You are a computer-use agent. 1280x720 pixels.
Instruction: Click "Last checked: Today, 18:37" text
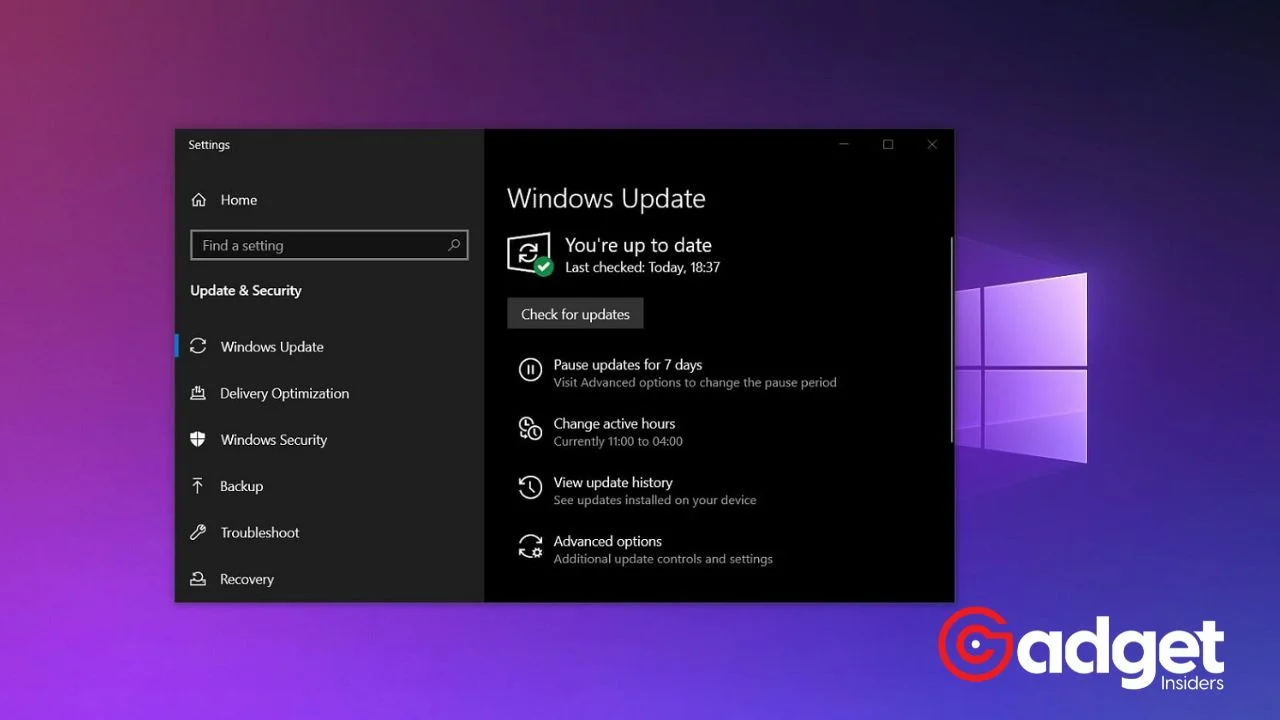point(642,268)
